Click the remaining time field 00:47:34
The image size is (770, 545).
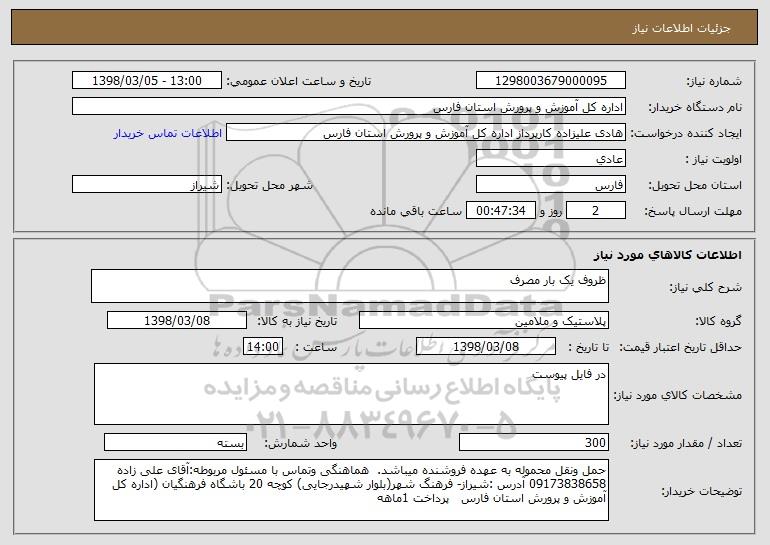(x=500, y=210)
